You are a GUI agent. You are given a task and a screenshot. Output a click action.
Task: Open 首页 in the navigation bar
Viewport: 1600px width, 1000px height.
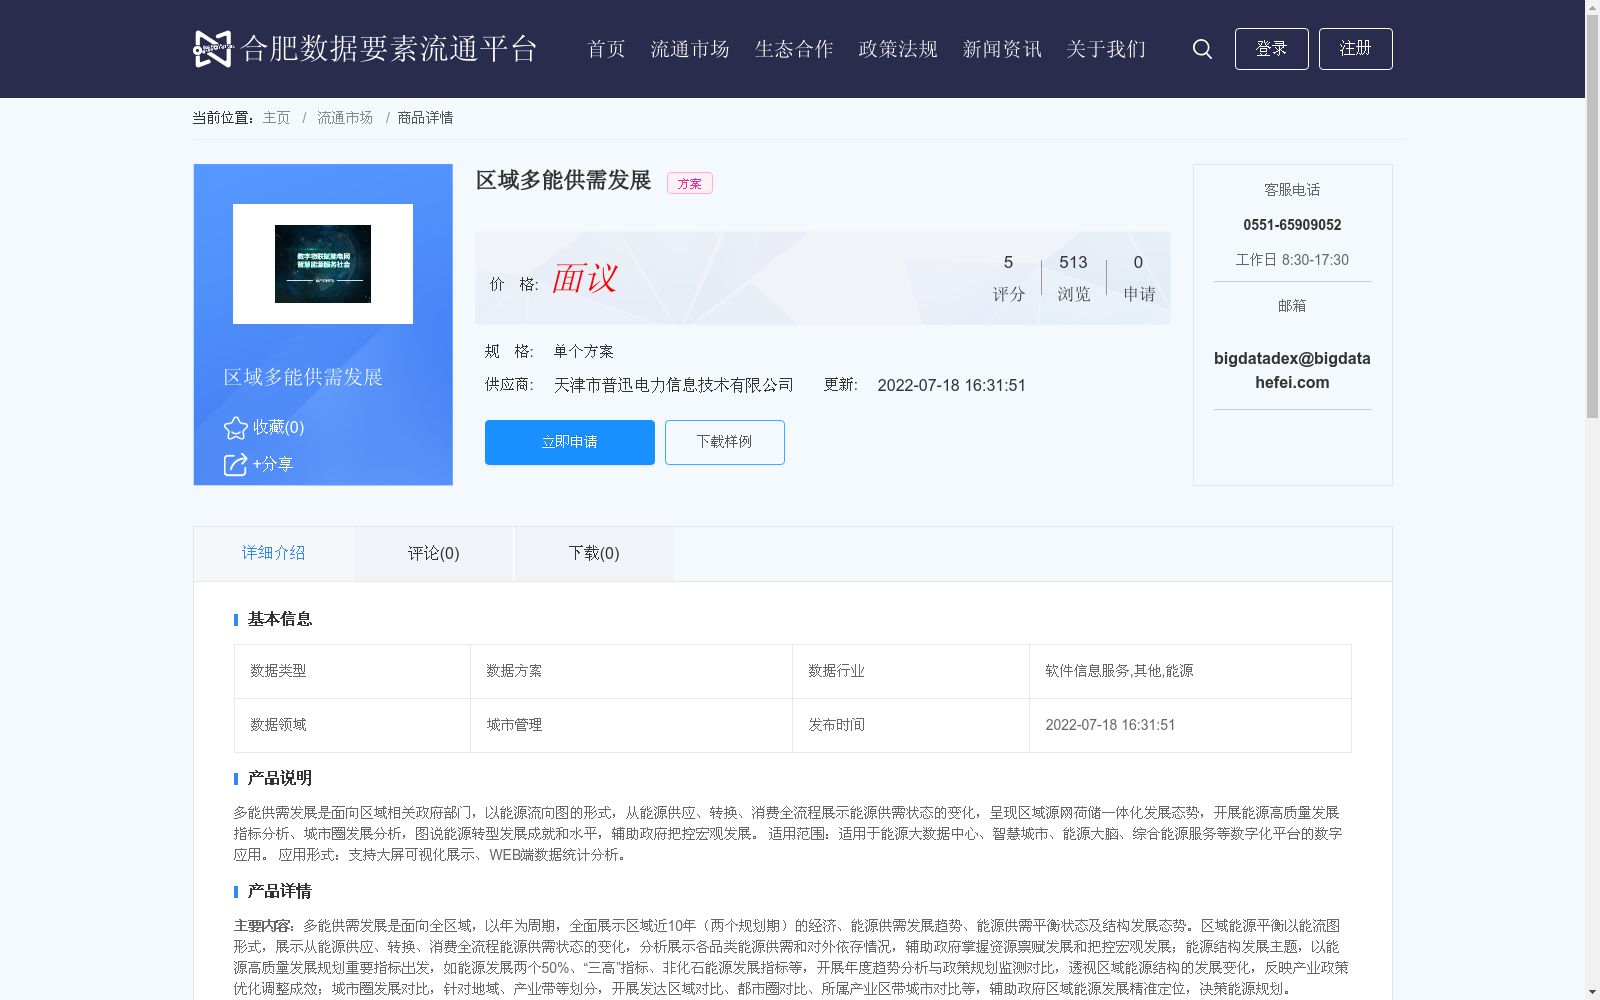(x=606, y=49)
